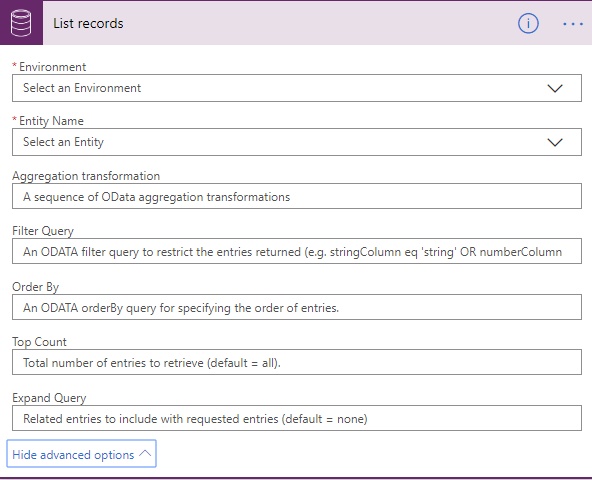592x480 pixels.
Task: Open the info icon for List records
Action: [x=528, y=23]
